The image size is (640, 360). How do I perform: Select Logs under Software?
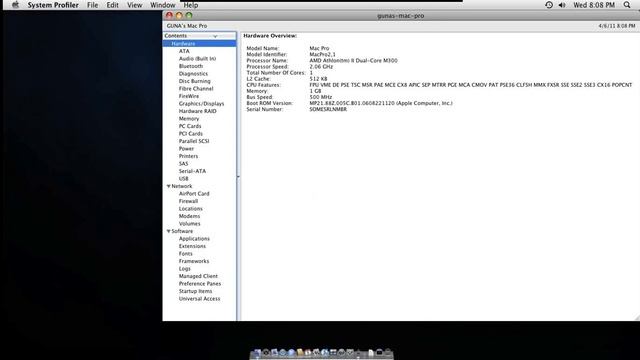(184, 269)
